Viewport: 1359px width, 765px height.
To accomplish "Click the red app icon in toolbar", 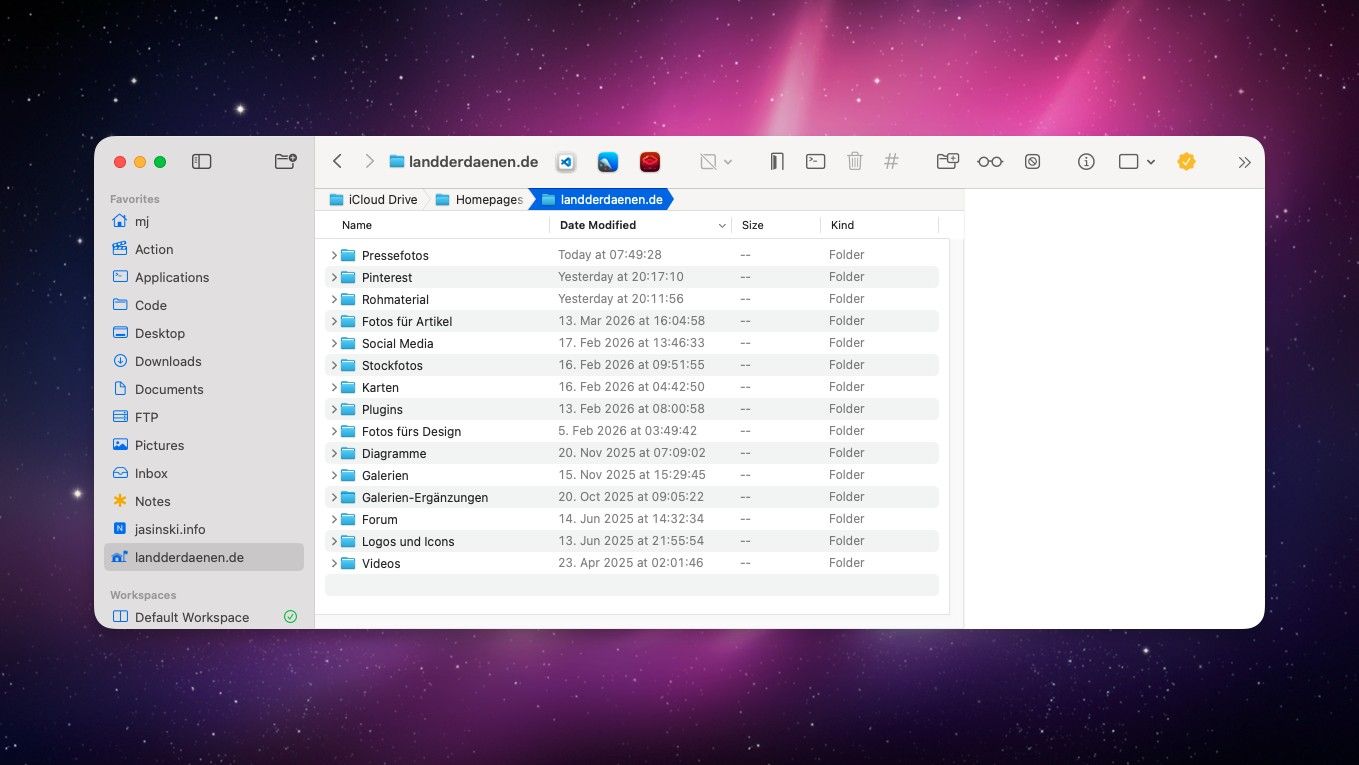I will click(x=650, y=162).
